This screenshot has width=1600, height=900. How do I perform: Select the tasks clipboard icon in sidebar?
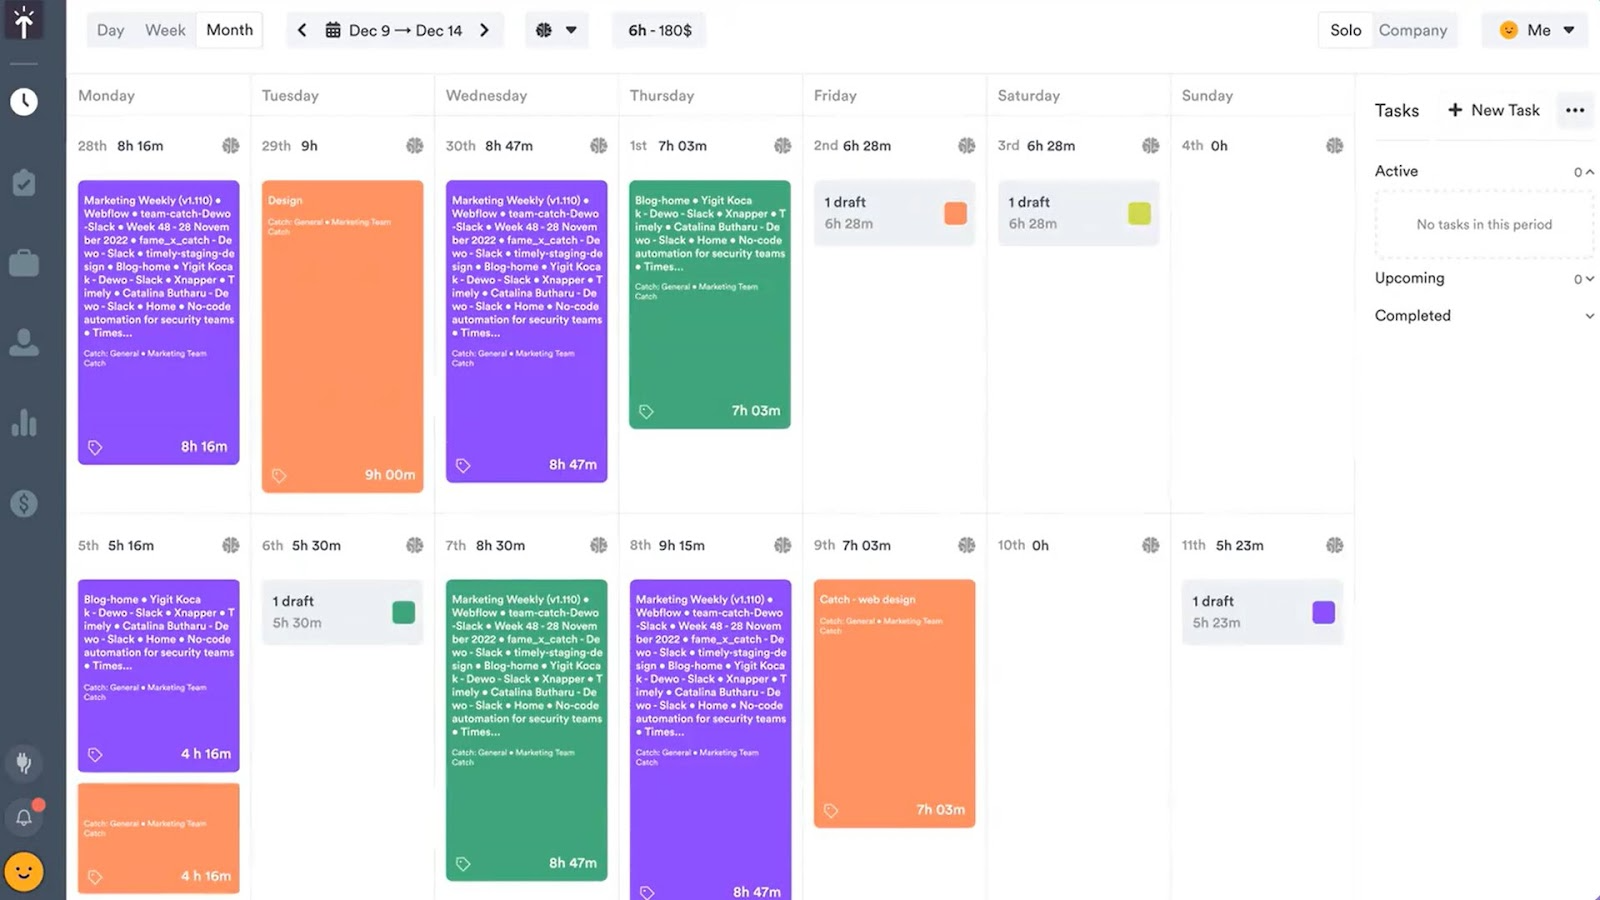pos(24,182)
